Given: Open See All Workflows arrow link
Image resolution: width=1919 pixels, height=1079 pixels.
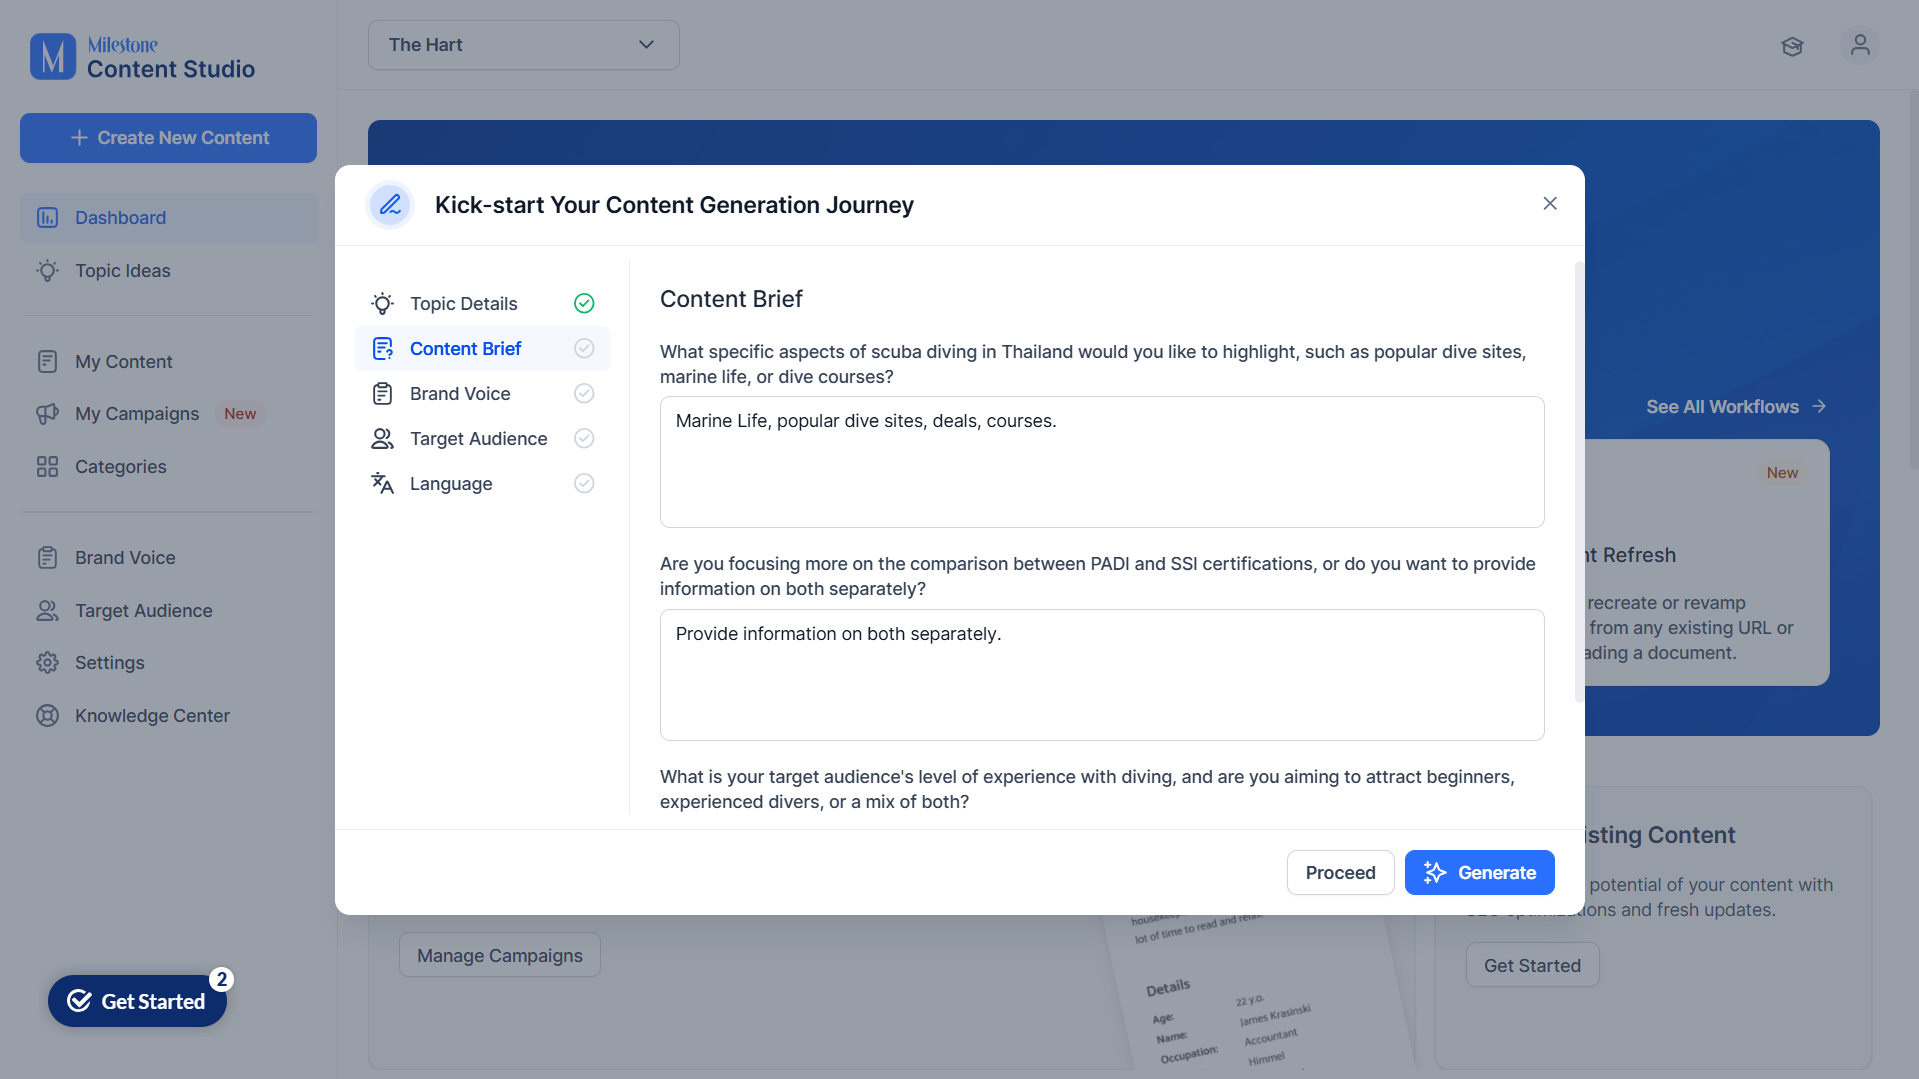Looking at the screenshot, I should pyautogui.click(x=1737, y=407).
